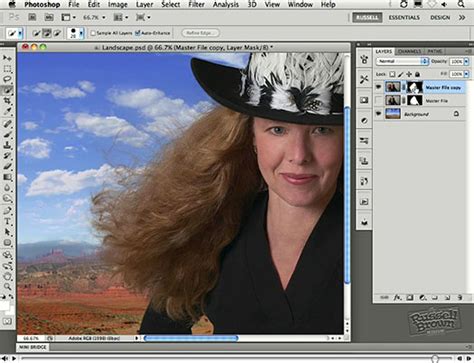Open the Screen Mode dropdown
The height and width of the screenshot is (363, 474).
pyautogui.click(x=143, y=17)
